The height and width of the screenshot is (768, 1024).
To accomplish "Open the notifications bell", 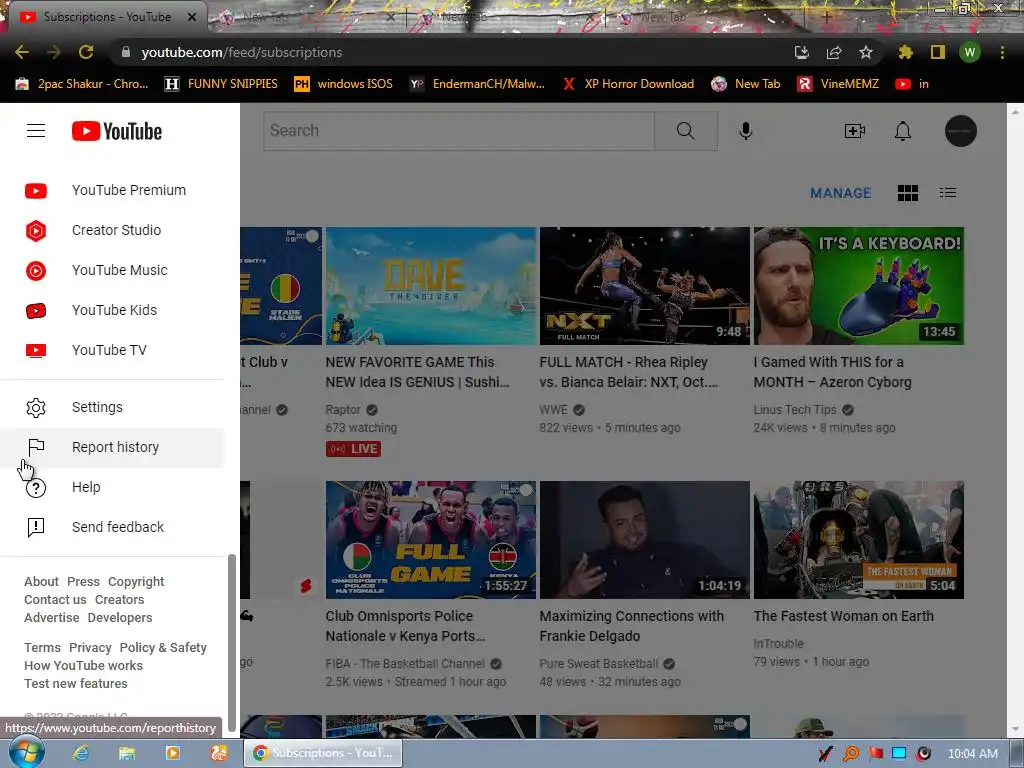I will pyautogui.click(x=903, y=131).
